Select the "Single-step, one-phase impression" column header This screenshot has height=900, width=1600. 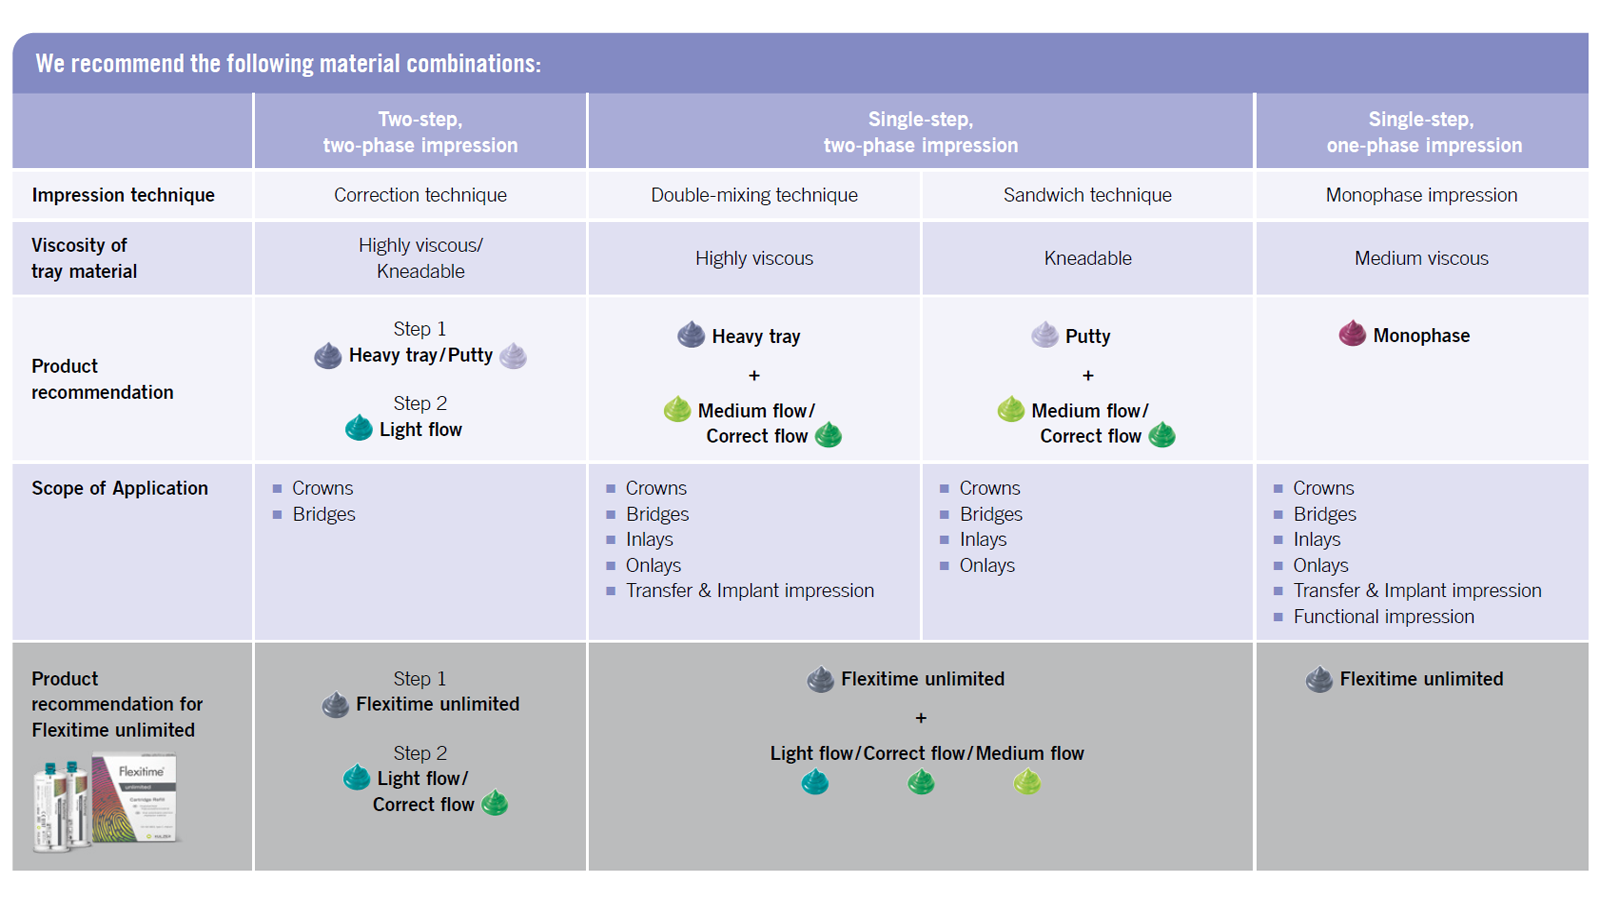(x=1423, y=132)
